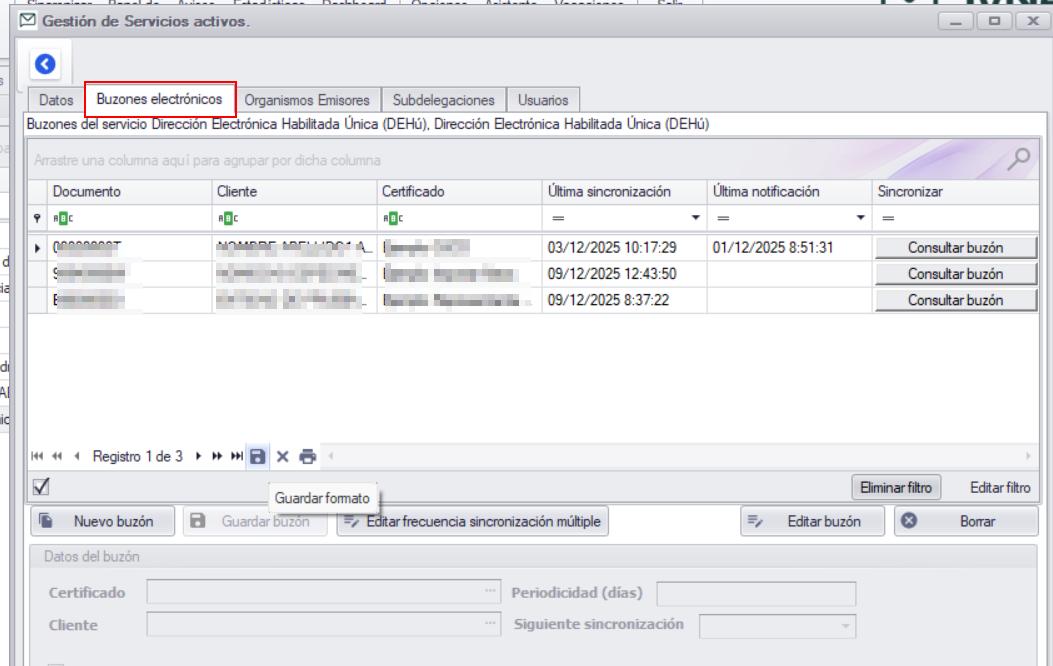Click the blue back arrow icon
This screenshot has height=666, width=1053.
point(45,65)
